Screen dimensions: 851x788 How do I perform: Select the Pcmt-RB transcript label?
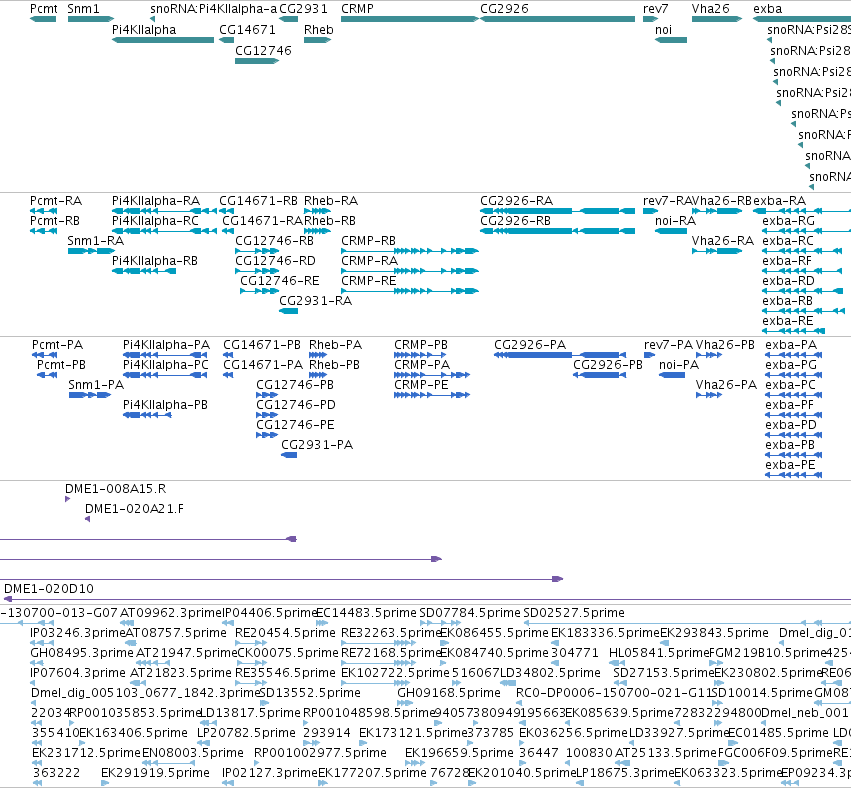[55, 221]
